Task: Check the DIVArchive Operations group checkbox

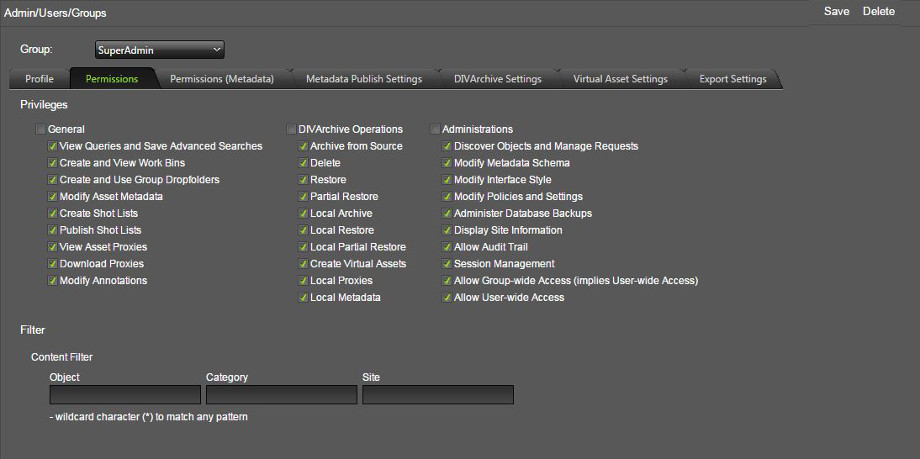Action: pos(291,129)
